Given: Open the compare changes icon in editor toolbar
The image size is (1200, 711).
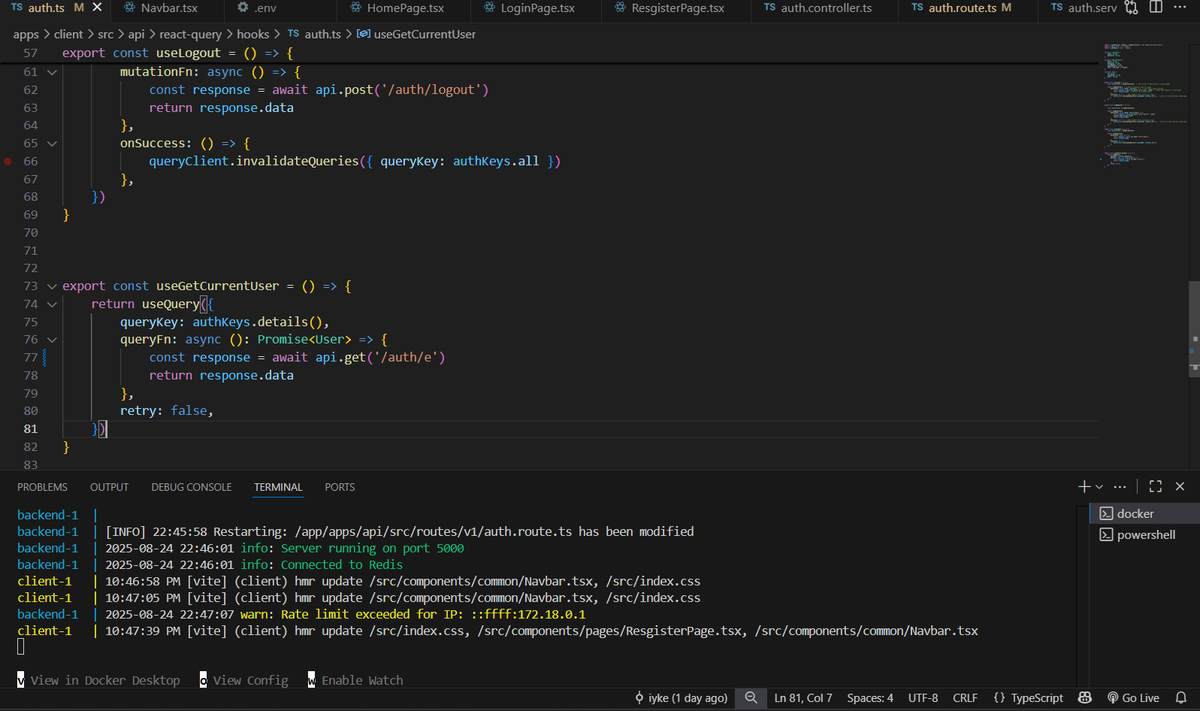Looking at the screenshot, I should [x=1132, y=8].
